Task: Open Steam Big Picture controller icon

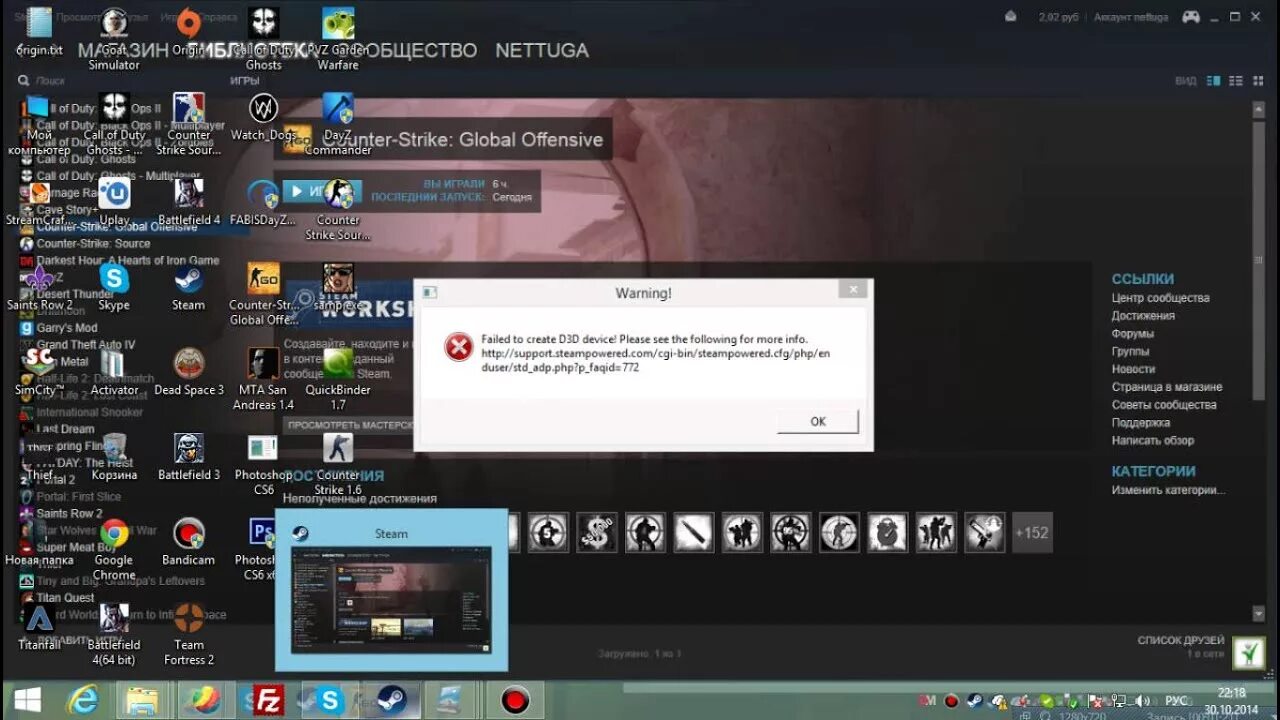Action: click(x=1191, y=17)
